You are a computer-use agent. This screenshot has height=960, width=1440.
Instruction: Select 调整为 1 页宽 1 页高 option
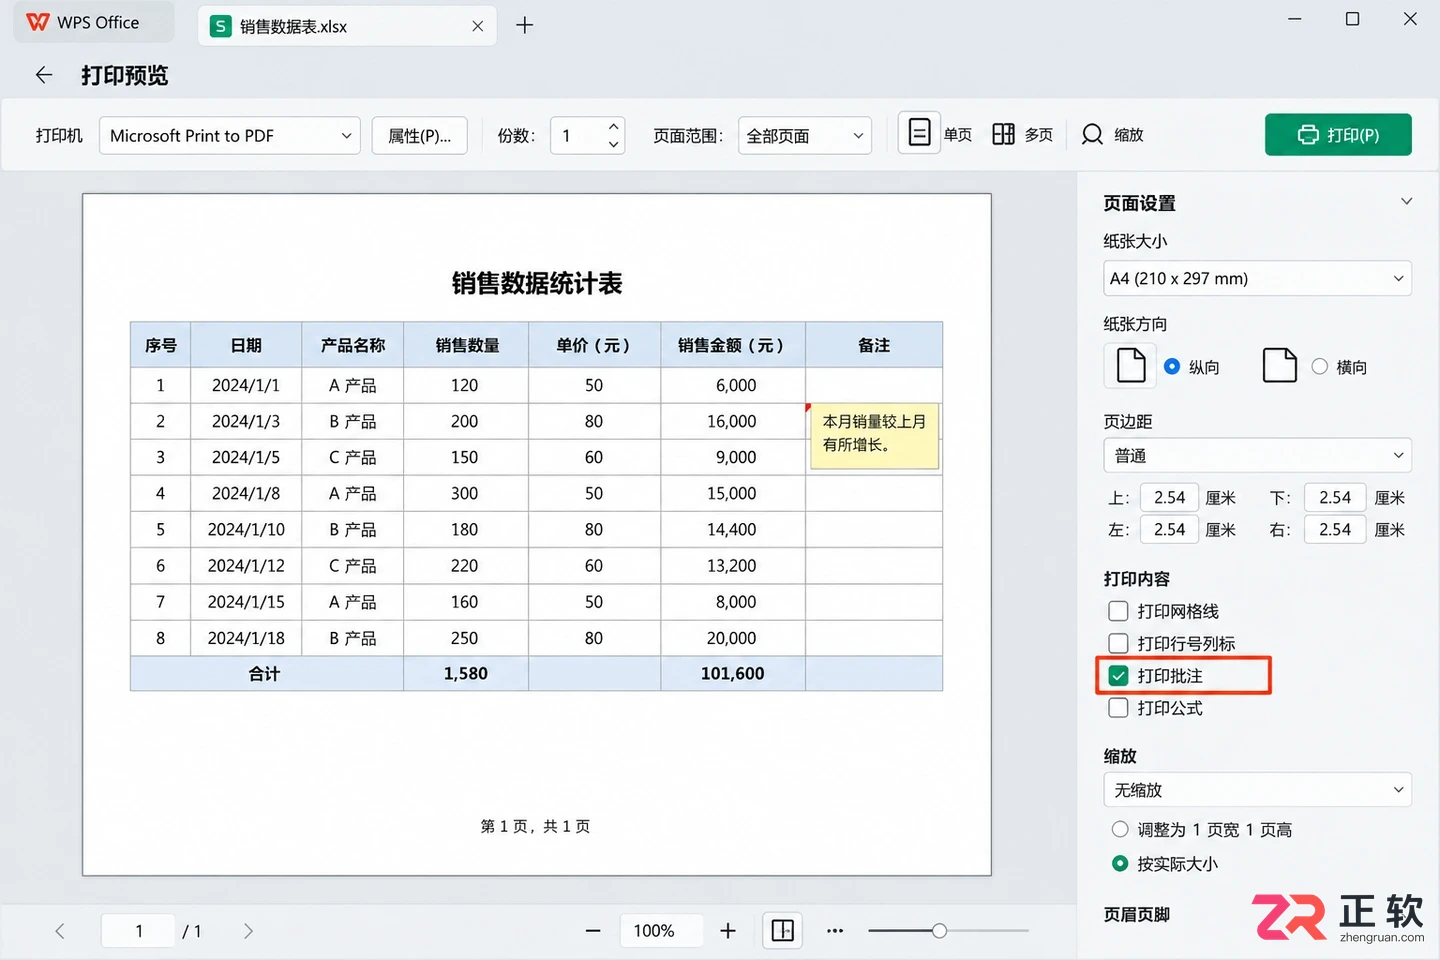(x=1120, y=829)
